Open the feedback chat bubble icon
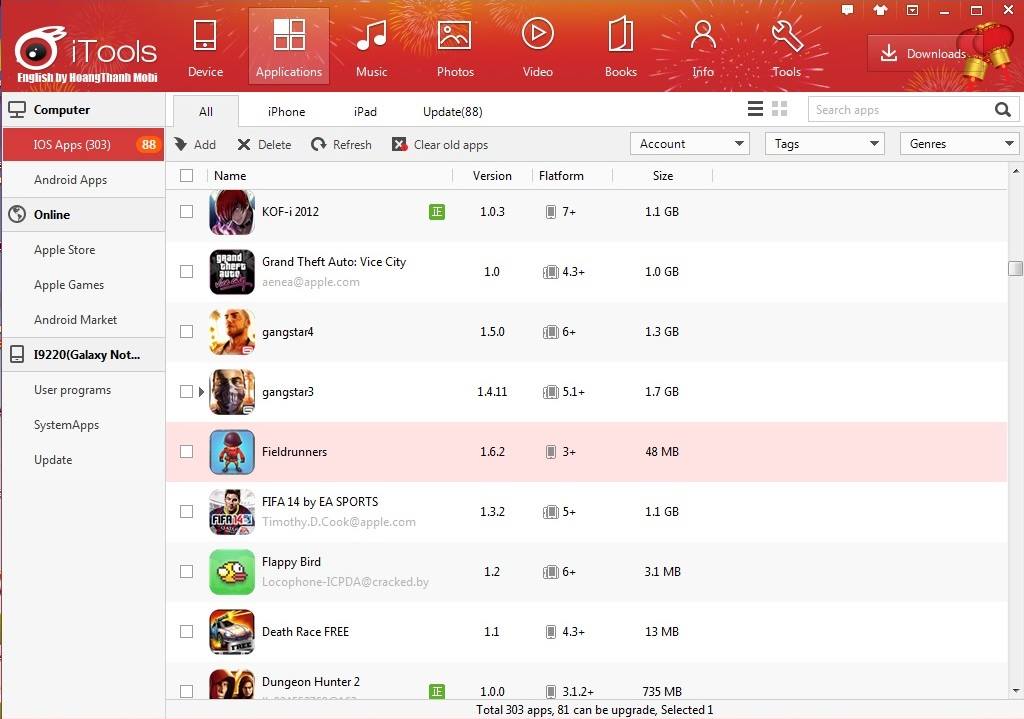The width and height of the screenshot is (1024, 719). coord(848,10)
